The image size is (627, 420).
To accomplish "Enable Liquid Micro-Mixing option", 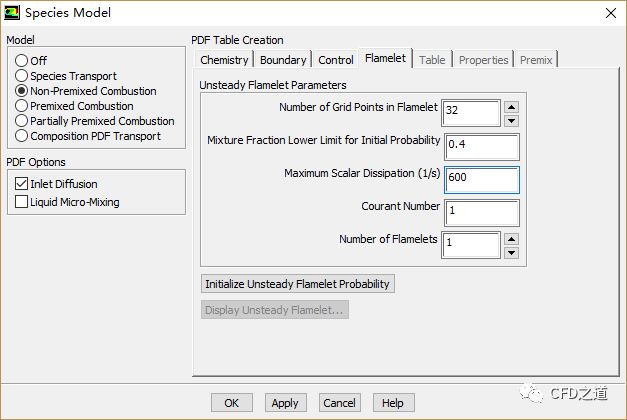I will point(22,202).
